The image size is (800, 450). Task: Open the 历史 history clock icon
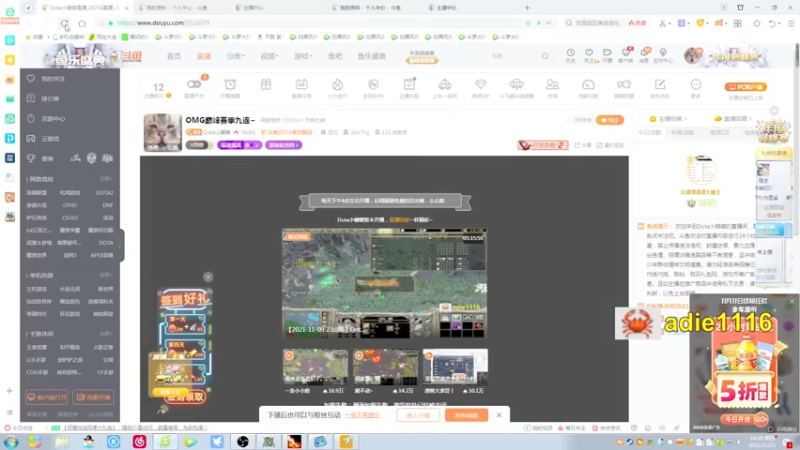570,56
